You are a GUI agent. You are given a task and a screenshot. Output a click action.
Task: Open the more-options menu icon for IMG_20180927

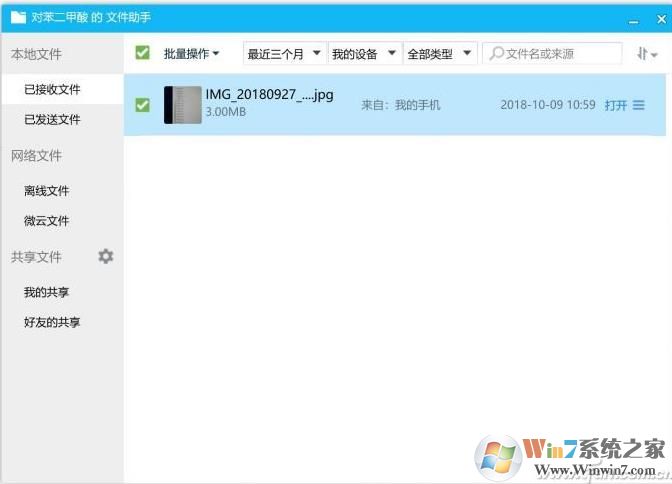[639, 105]
